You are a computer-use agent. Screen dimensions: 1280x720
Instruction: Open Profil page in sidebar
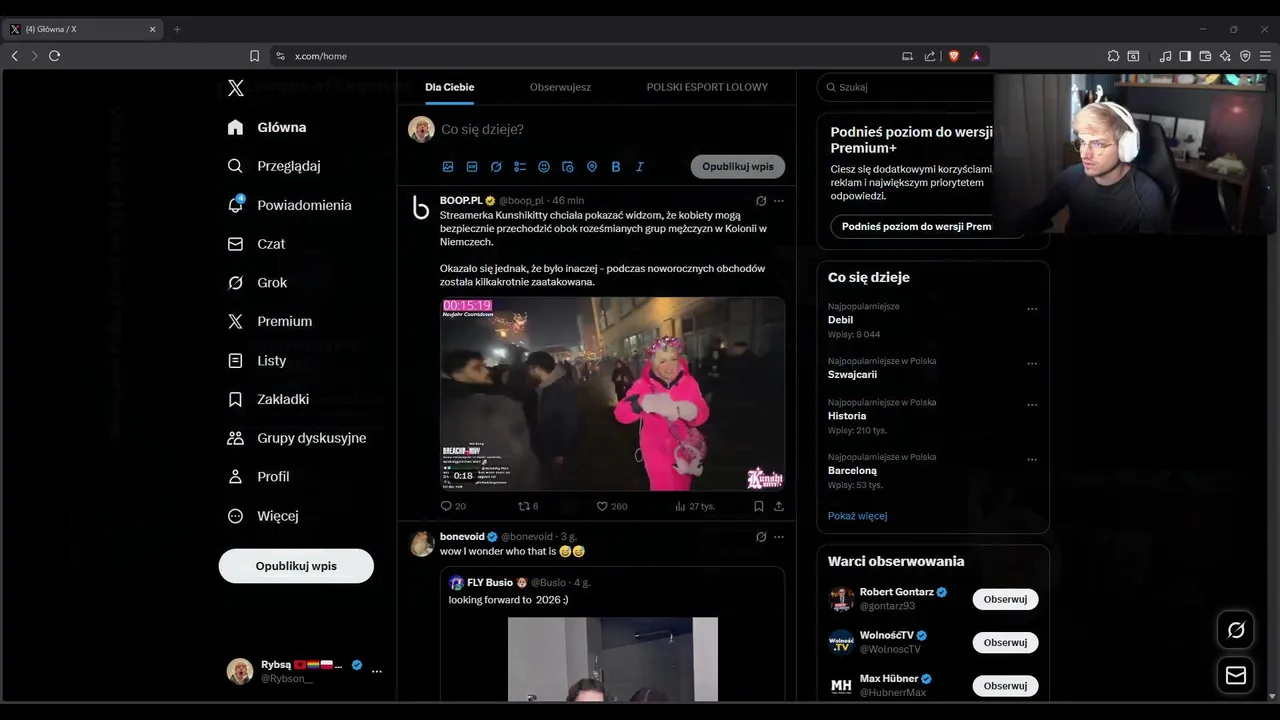click(x=258, y=477)
